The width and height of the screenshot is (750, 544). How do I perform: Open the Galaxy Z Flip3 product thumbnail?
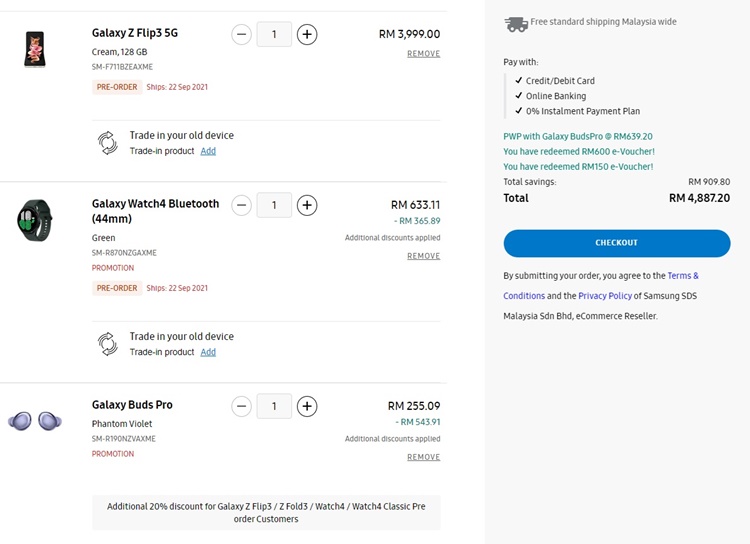click(x=35, y=49)
